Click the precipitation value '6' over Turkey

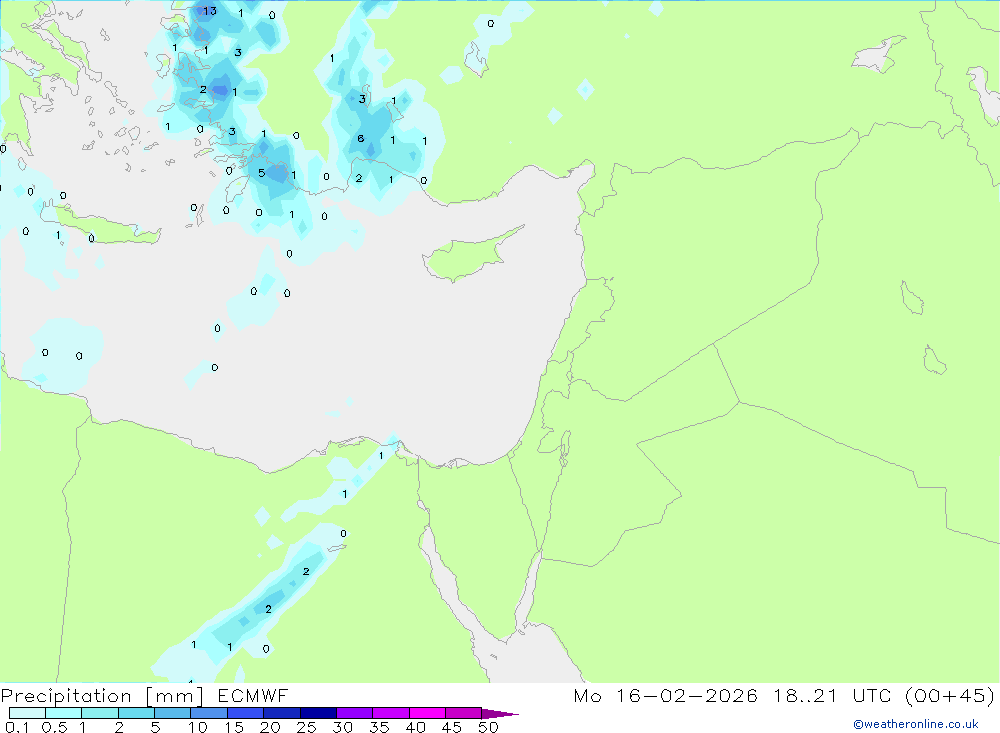360,138
